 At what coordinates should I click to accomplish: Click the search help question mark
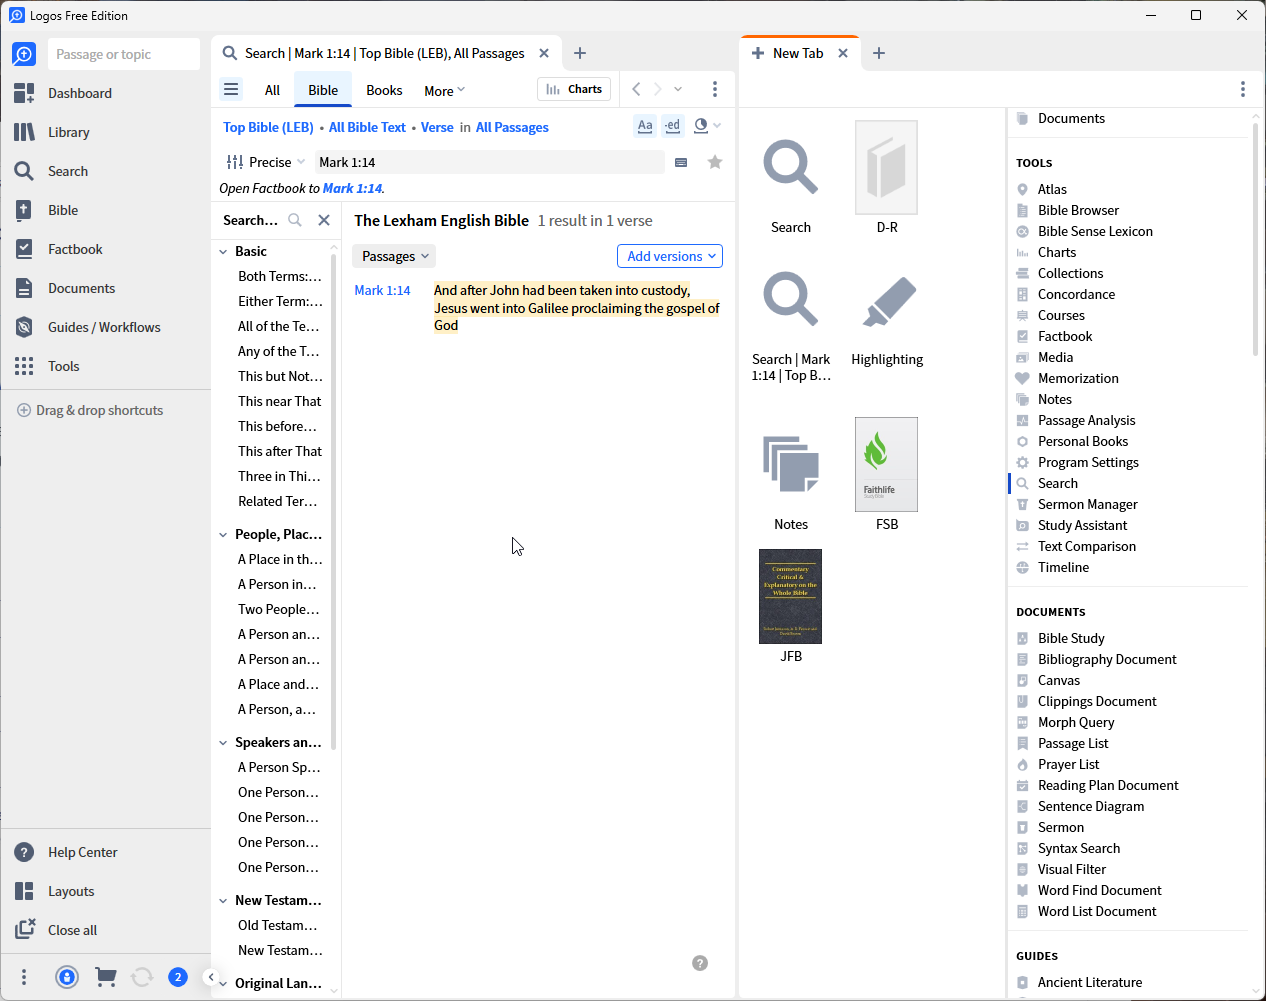tap(700, 963)
